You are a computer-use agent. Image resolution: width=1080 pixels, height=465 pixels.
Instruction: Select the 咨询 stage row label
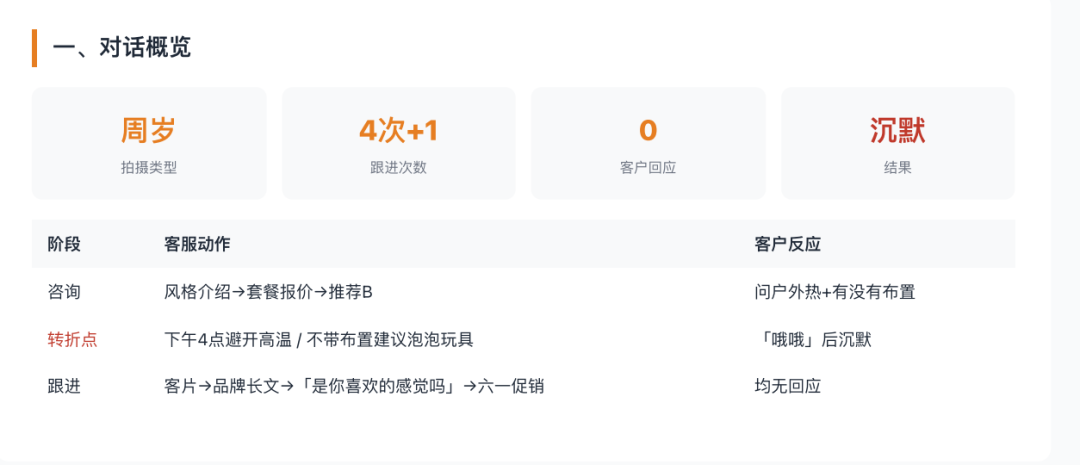(x=64, y=292)
